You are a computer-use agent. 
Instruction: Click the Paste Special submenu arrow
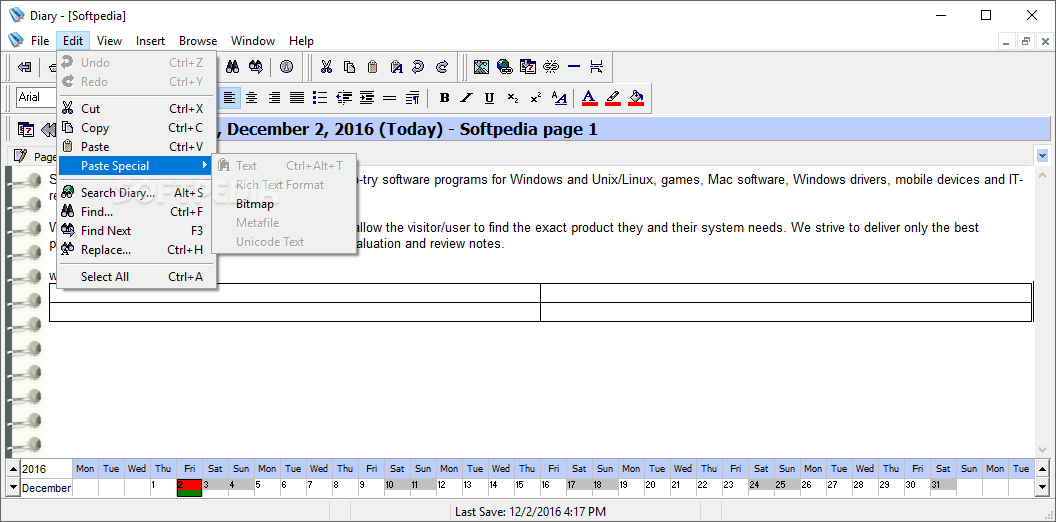click(x=205, y=166)
